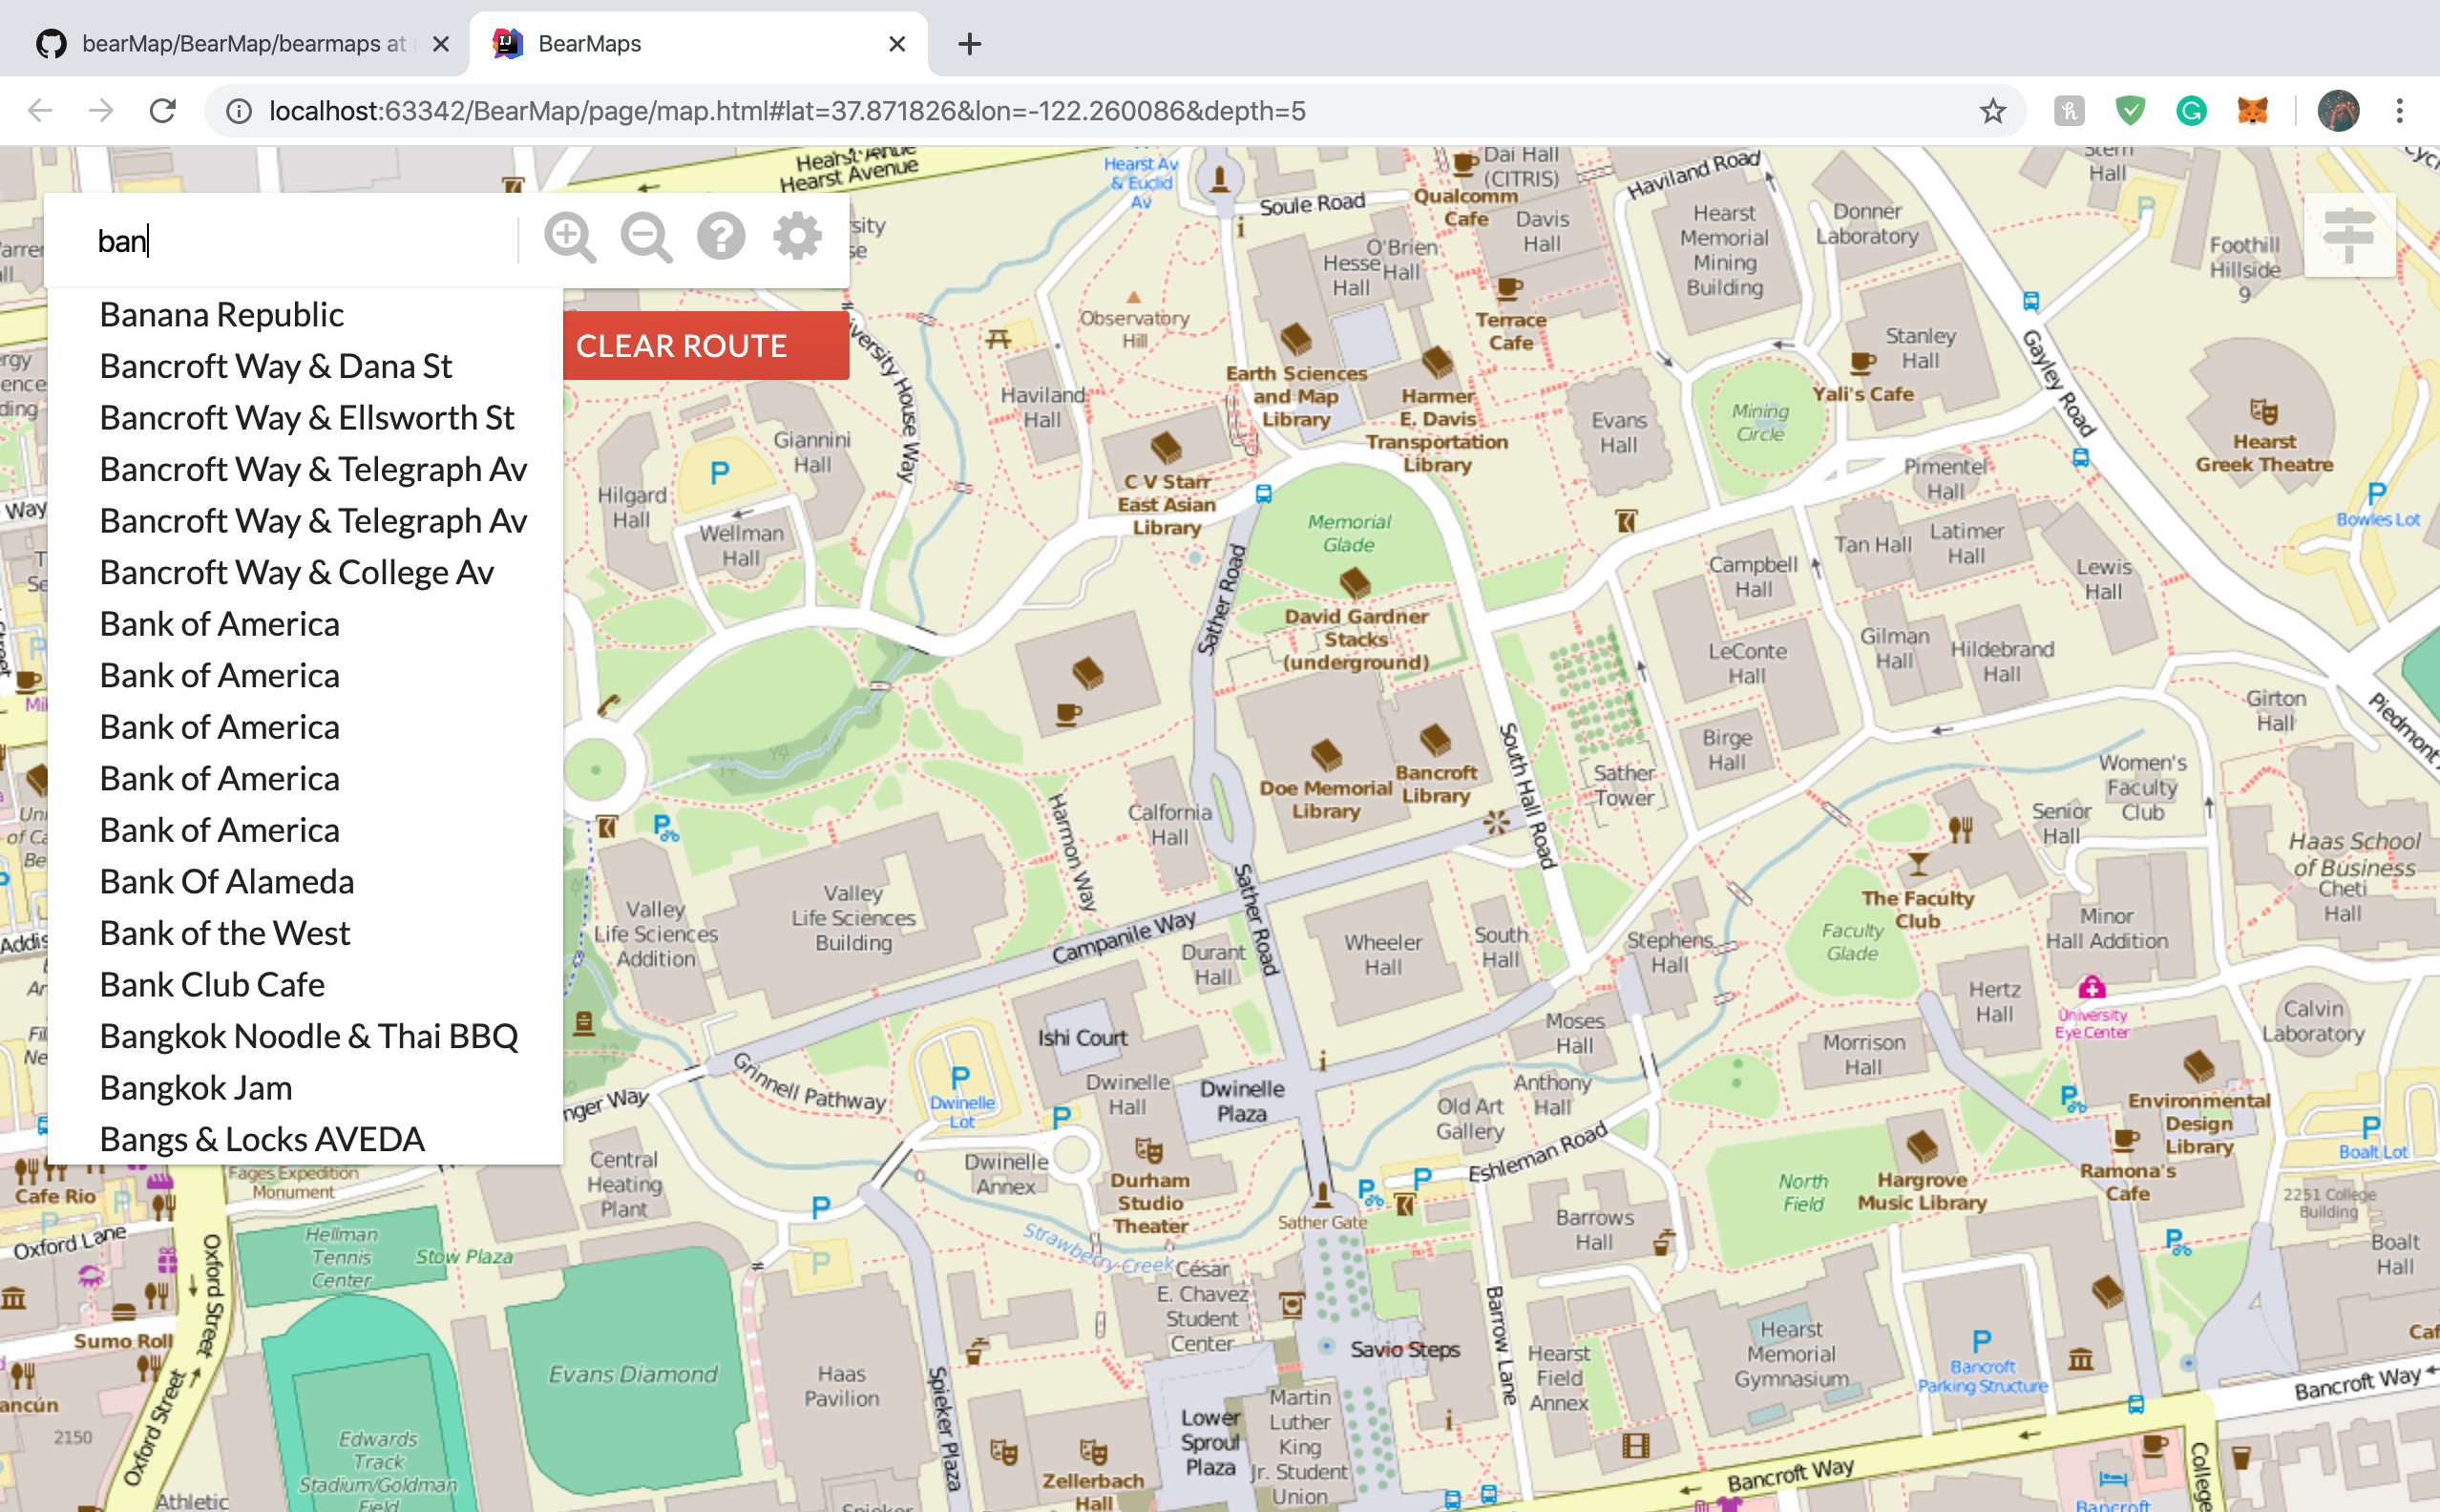
Task: Click the signpost directions icon on map
Action: [x=2349, y=235]
